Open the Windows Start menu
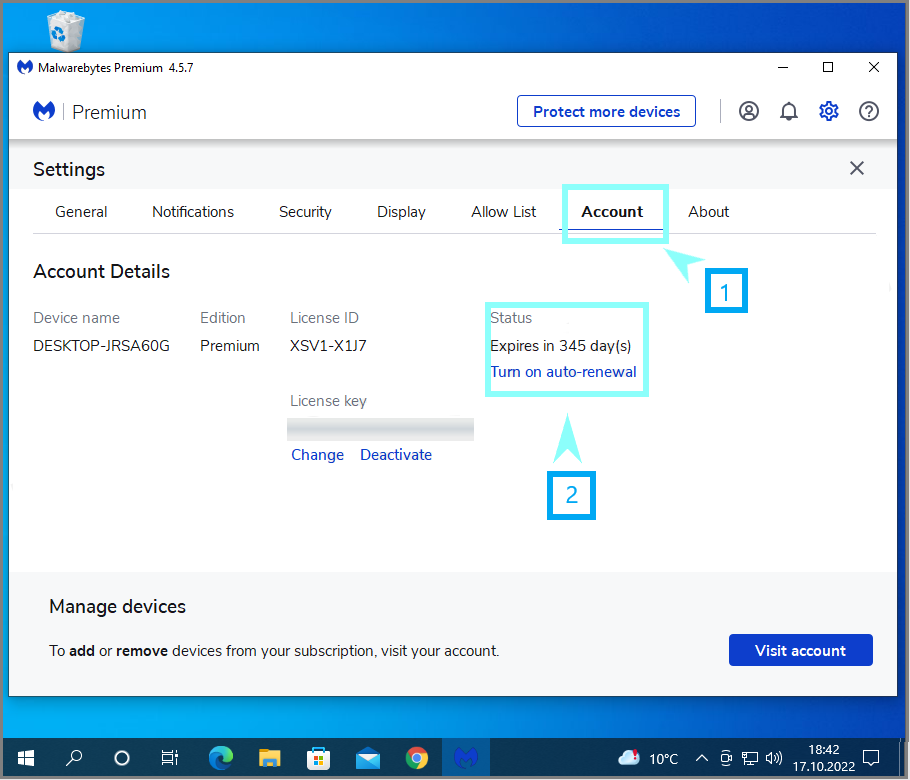 [x=26, y=758]
